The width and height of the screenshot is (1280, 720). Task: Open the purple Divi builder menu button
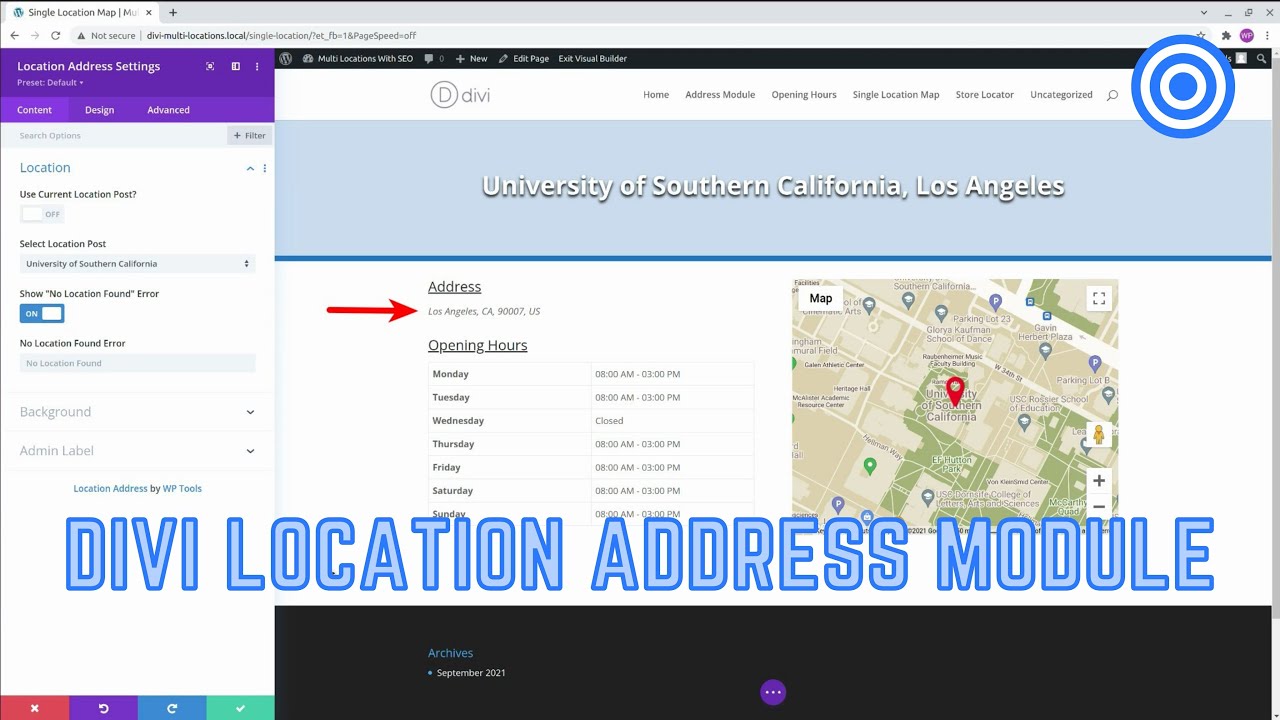(x=773, y=692)
